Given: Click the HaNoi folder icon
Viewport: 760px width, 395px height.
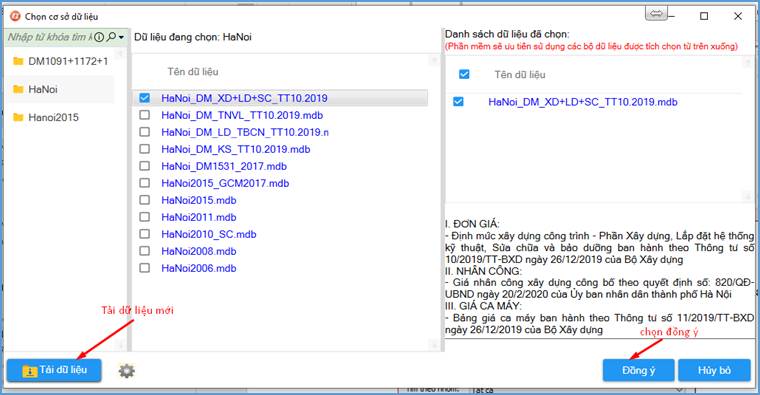Looking at the screenshot, I should coord(18,89).
